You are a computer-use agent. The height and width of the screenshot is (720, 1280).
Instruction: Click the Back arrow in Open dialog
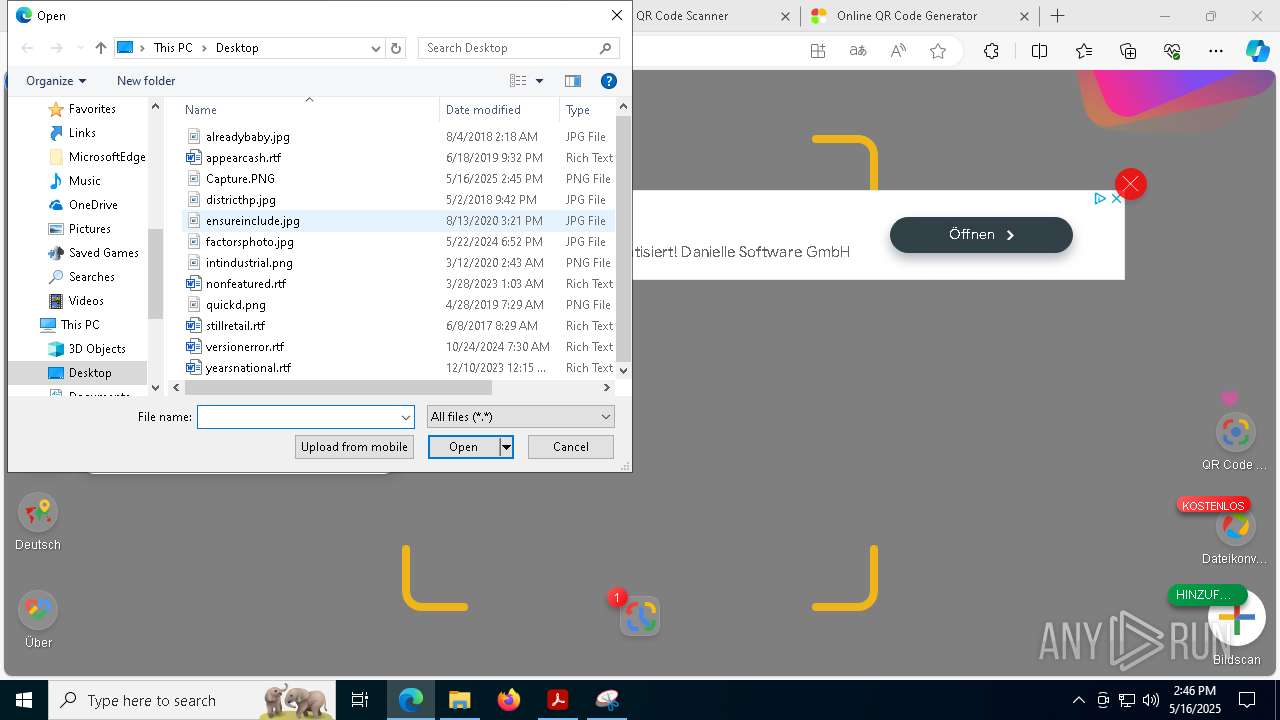coord(27,48)
